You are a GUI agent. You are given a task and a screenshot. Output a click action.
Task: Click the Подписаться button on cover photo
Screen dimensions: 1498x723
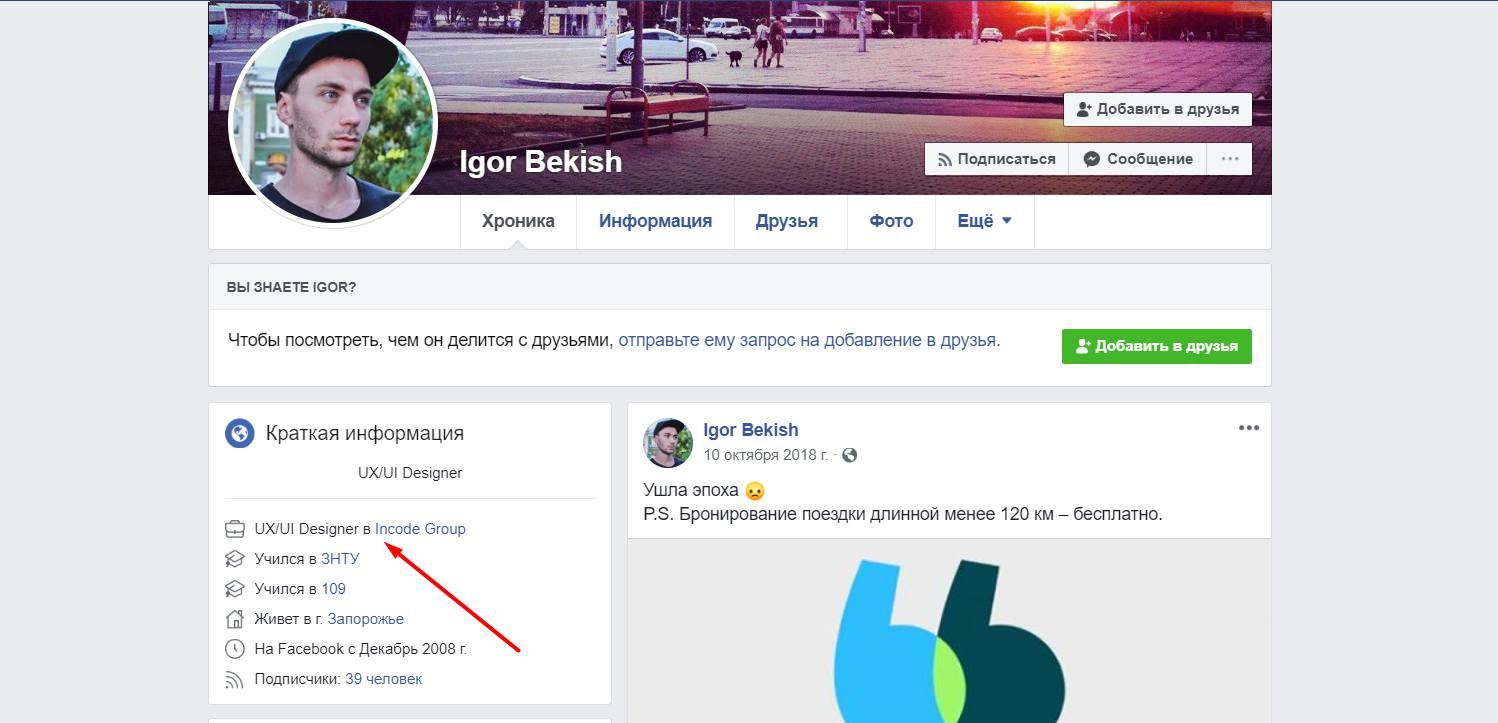click(996, 159)
